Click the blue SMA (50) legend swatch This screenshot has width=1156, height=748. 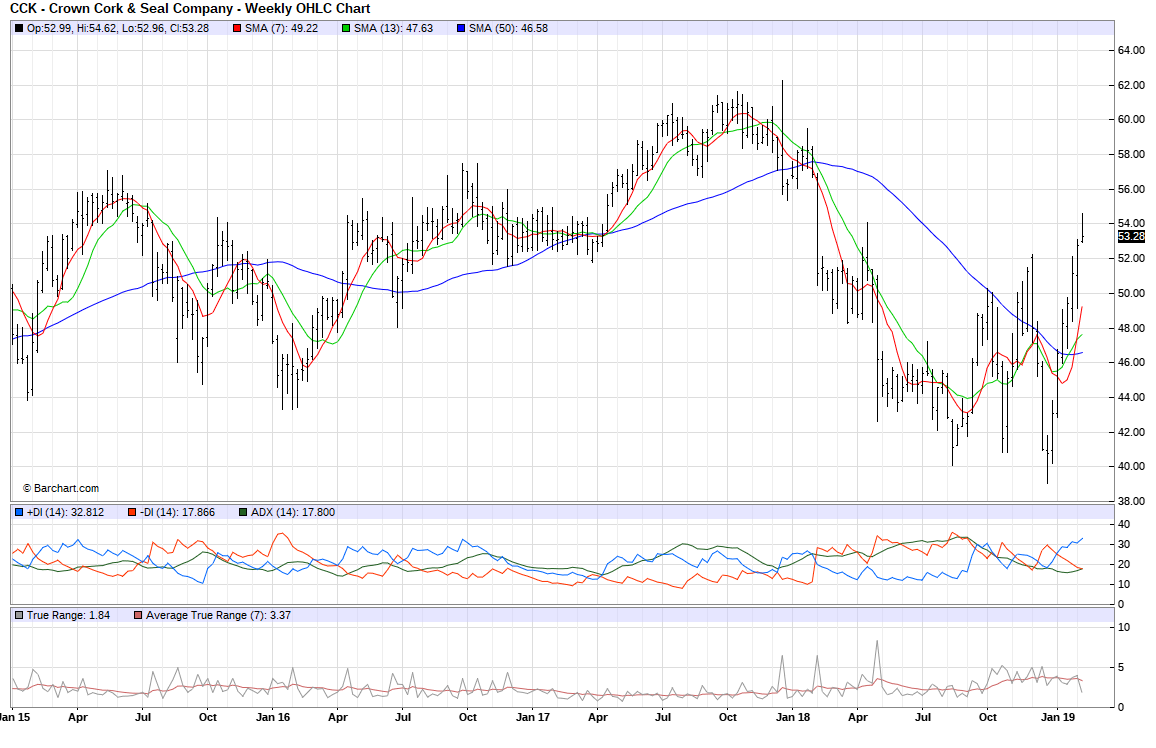click(461, 29)
